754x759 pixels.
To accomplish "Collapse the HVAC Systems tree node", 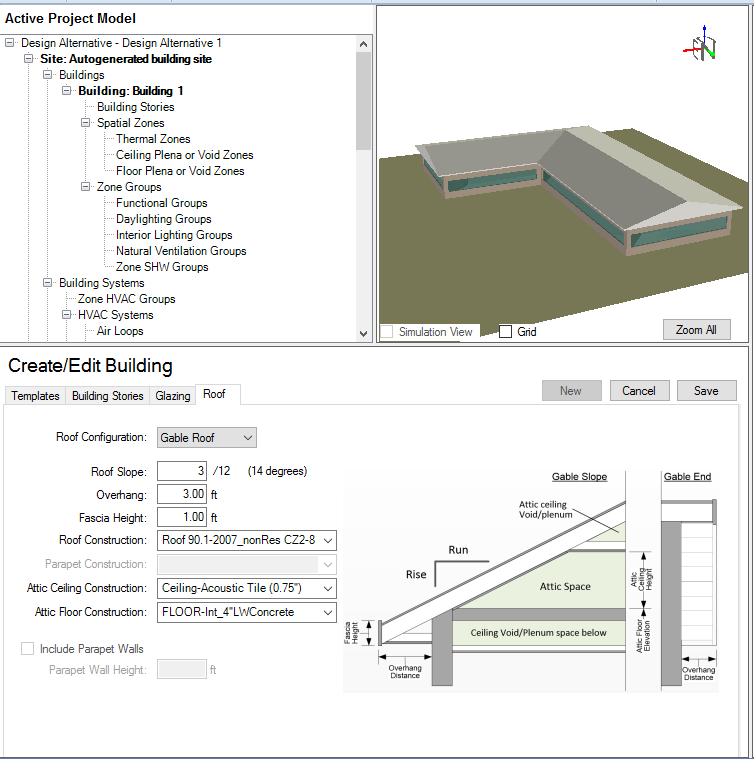I will pos(67,315).
